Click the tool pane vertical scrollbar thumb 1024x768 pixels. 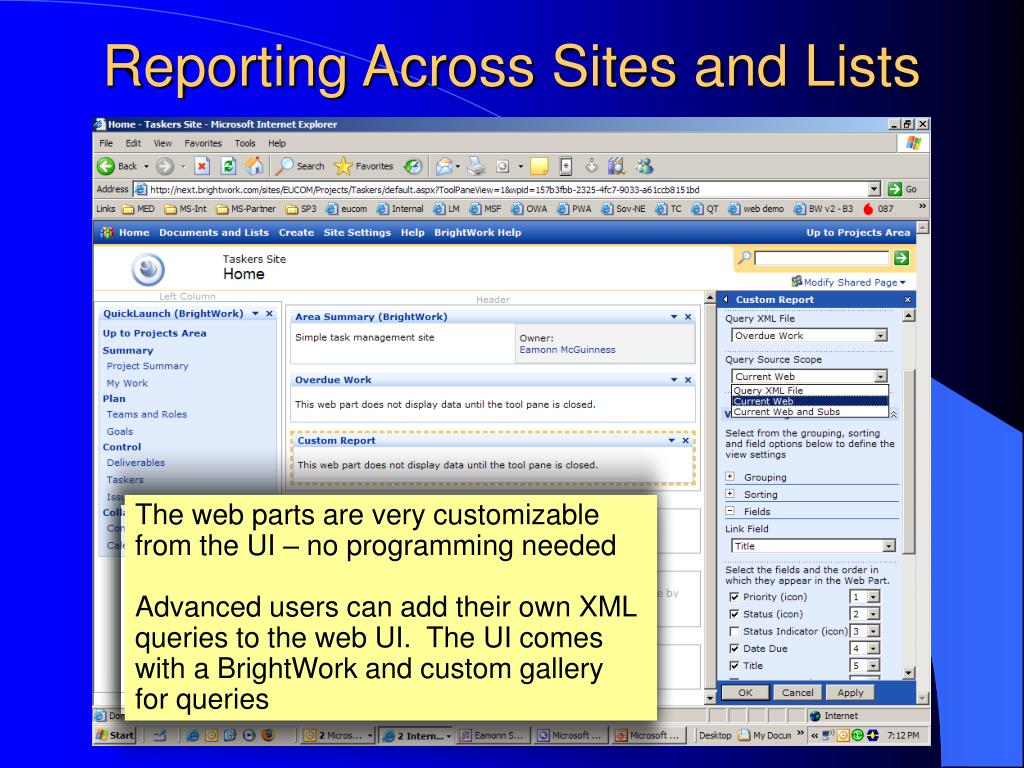coord(908,460)
